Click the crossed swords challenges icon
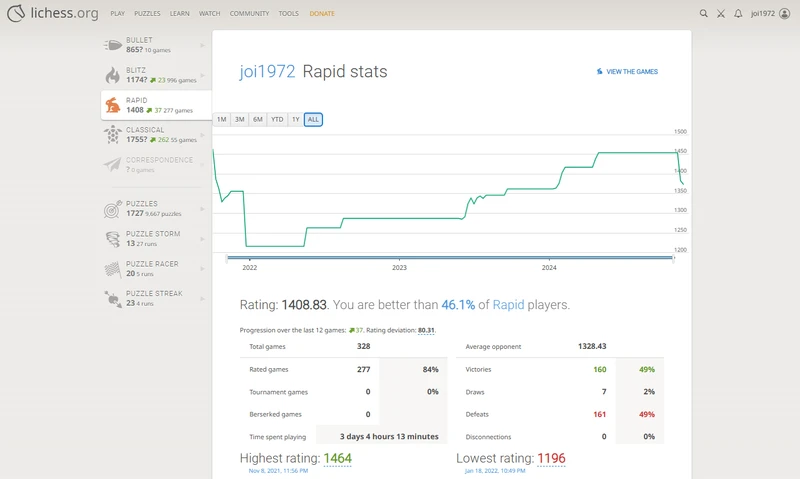 (721, 14)
